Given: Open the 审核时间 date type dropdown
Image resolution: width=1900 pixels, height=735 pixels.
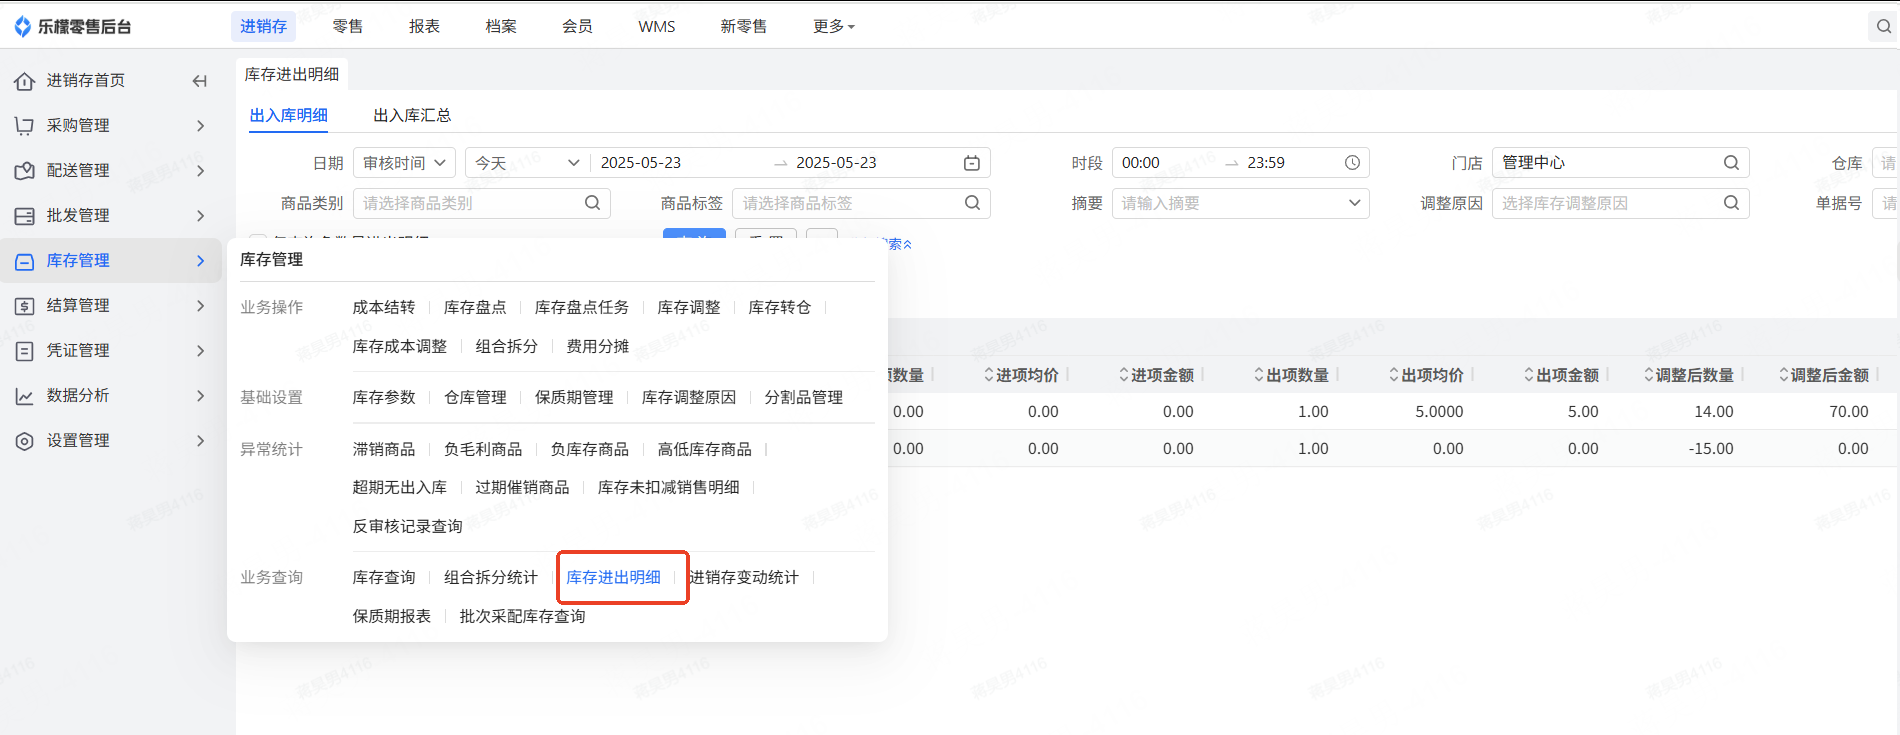Looking at the screenshot, I should 405,163.
